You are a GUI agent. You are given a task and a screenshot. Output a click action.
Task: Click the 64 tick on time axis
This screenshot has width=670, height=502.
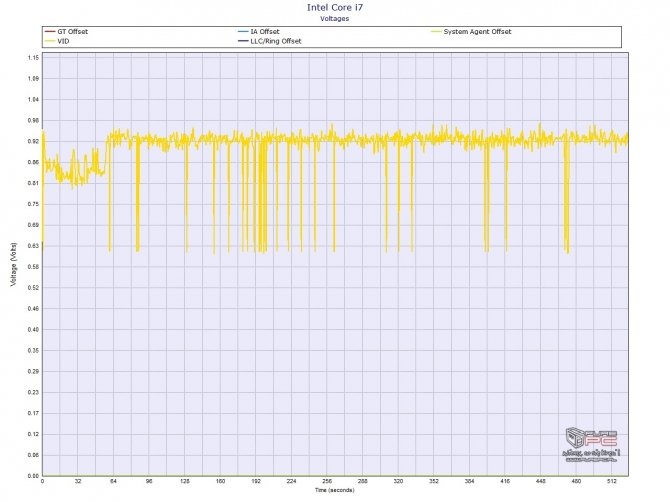point(113,481)
